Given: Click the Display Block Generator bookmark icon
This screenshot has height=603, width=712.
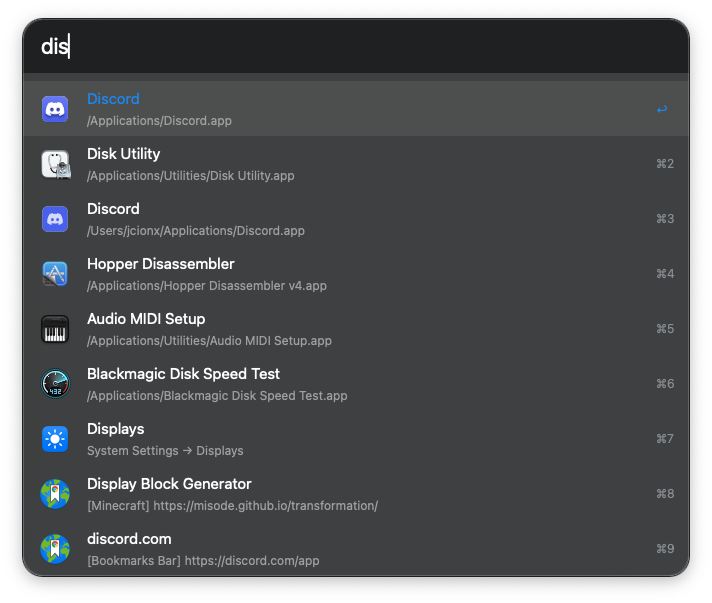Looking at the screenshot, I should point(55,494).
